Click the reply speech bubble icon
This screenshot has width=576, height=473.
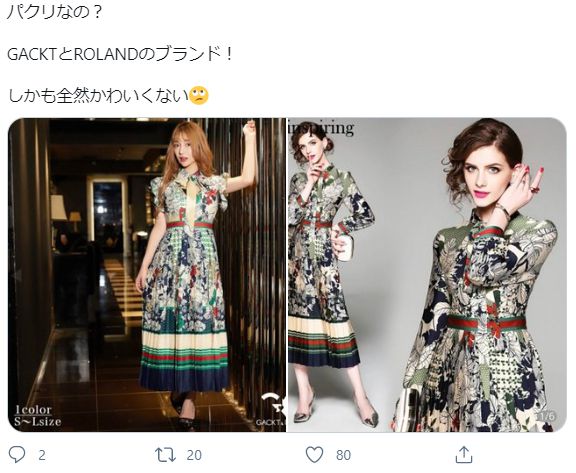pos(17,455)
